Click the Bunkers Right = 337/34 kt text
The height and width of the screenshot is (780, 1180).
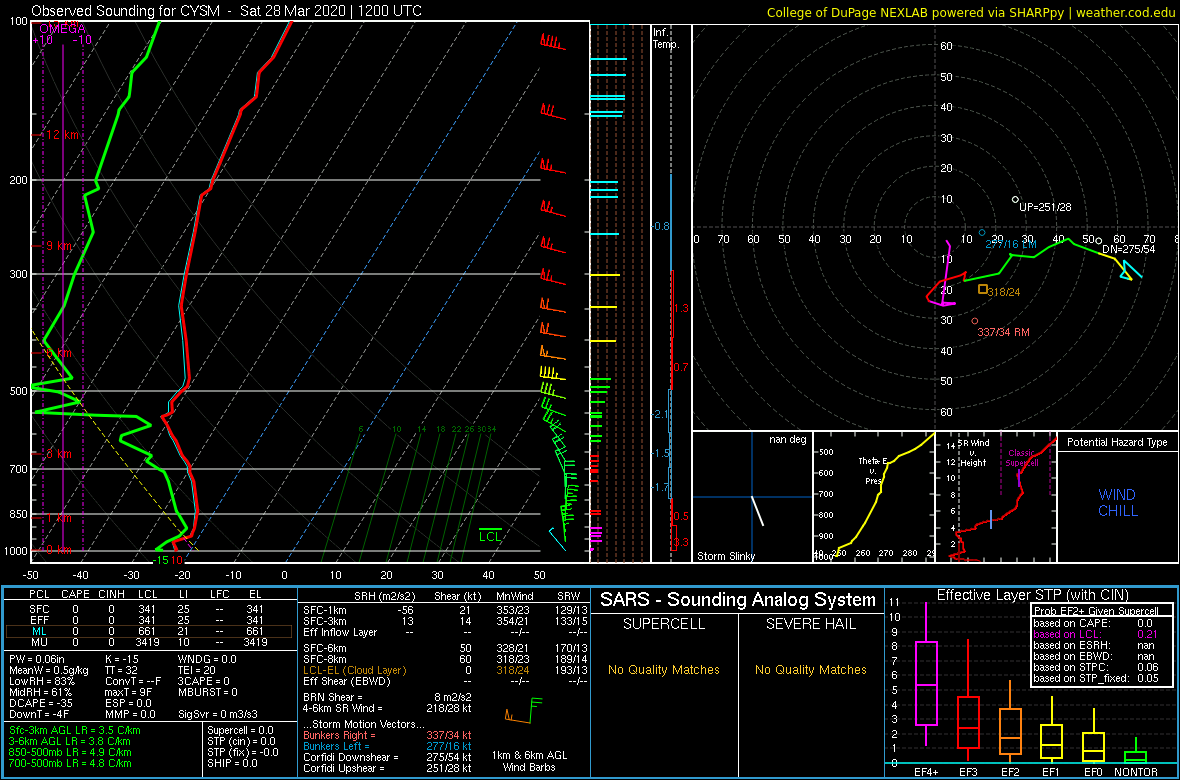[387, 734]
